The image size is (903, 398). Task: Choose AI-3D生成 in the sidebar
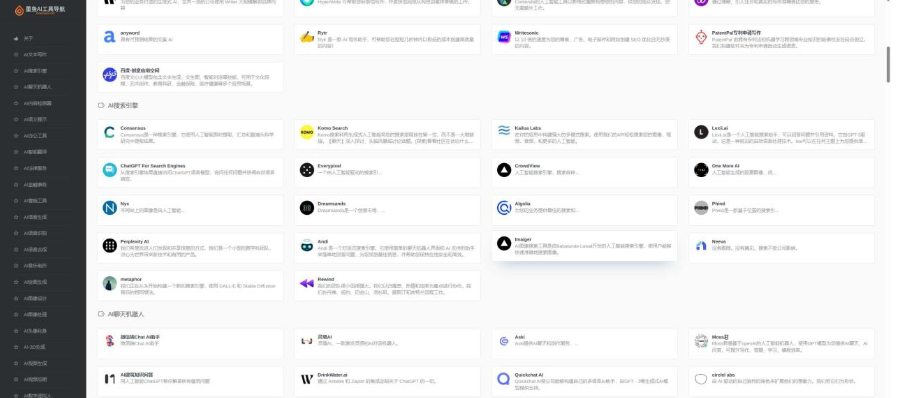(35, 347)
